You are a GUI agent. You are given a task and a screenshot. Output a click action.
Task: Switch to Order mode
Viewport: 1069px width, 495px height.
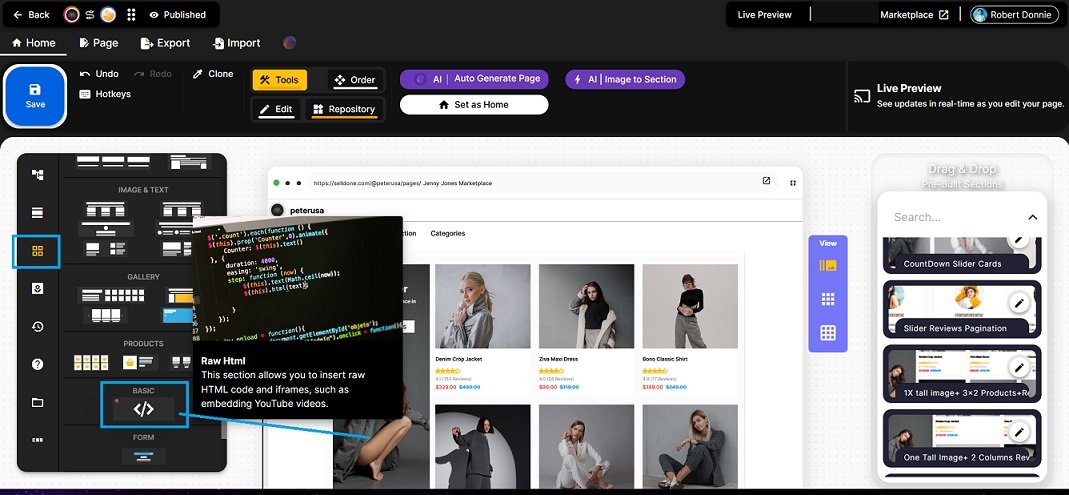point(355,80)
